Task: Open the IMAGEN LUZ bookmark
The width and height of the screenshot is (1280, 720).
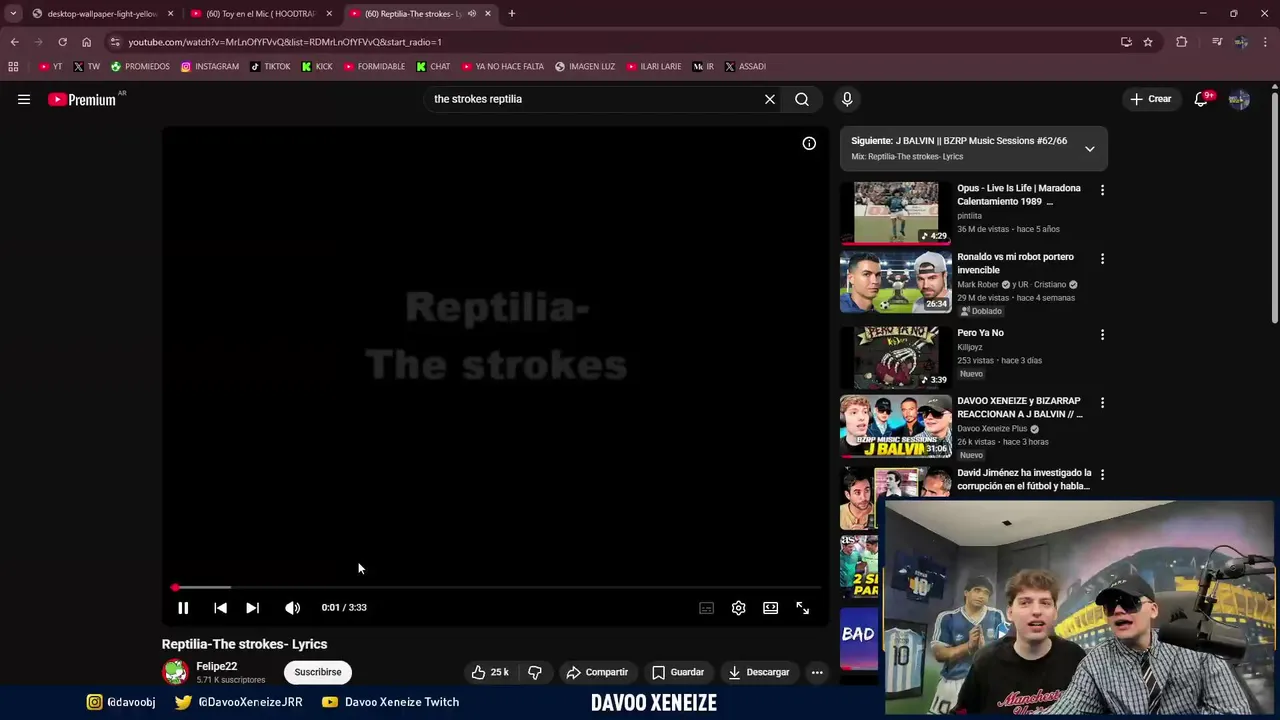Action: coord(585,67)
